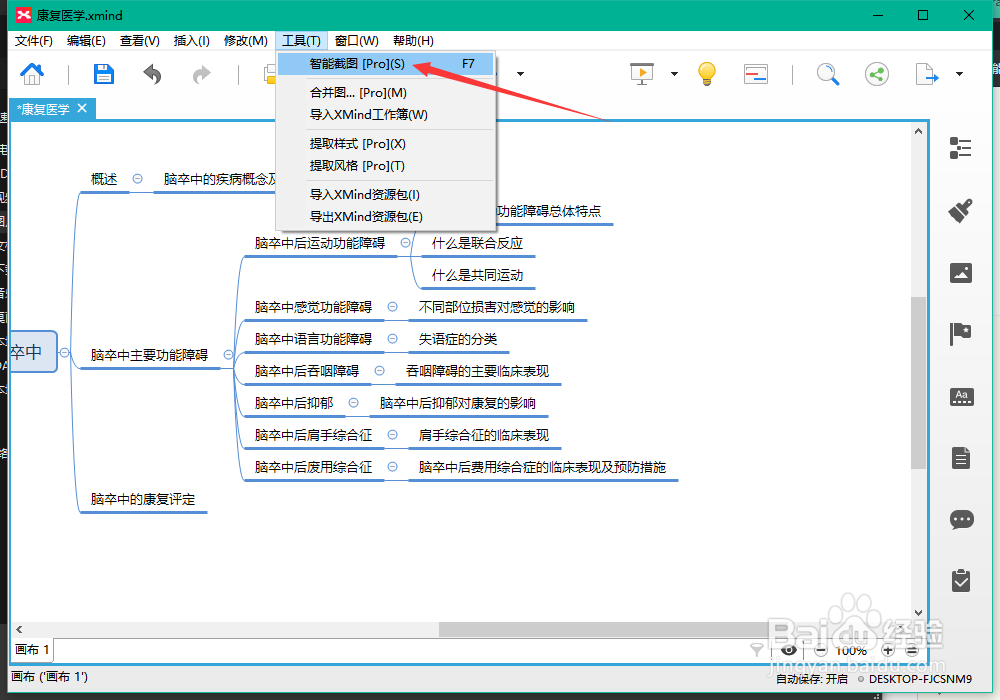Click the vertical scrollbar thumb
The width and height of the screenshot is (1000, 700).
918,383
